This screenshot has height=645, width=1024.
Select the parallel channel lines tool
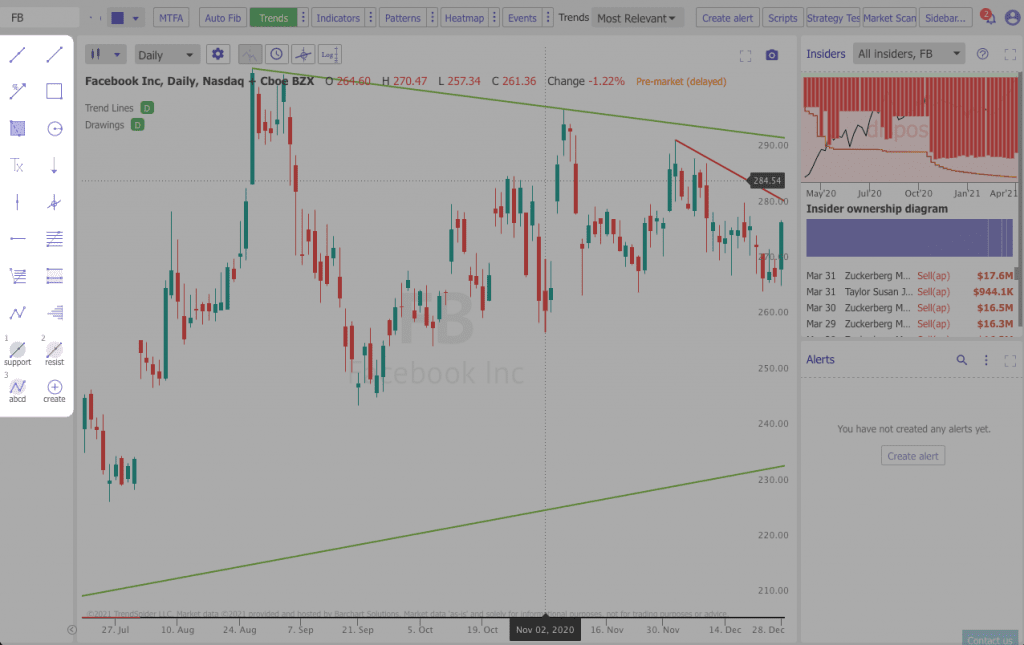pyautogui.click(x=54, y=239)
